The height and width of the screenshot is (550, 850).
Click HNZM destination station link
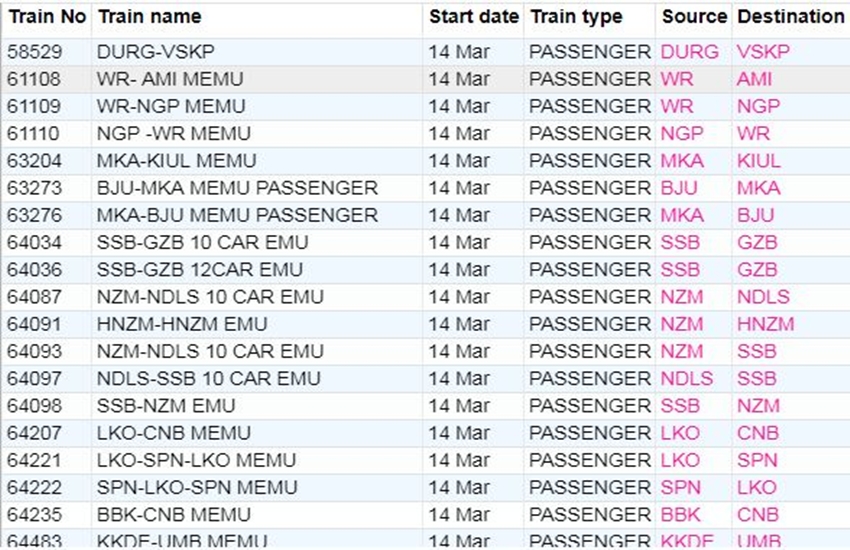tap(765, 324)
